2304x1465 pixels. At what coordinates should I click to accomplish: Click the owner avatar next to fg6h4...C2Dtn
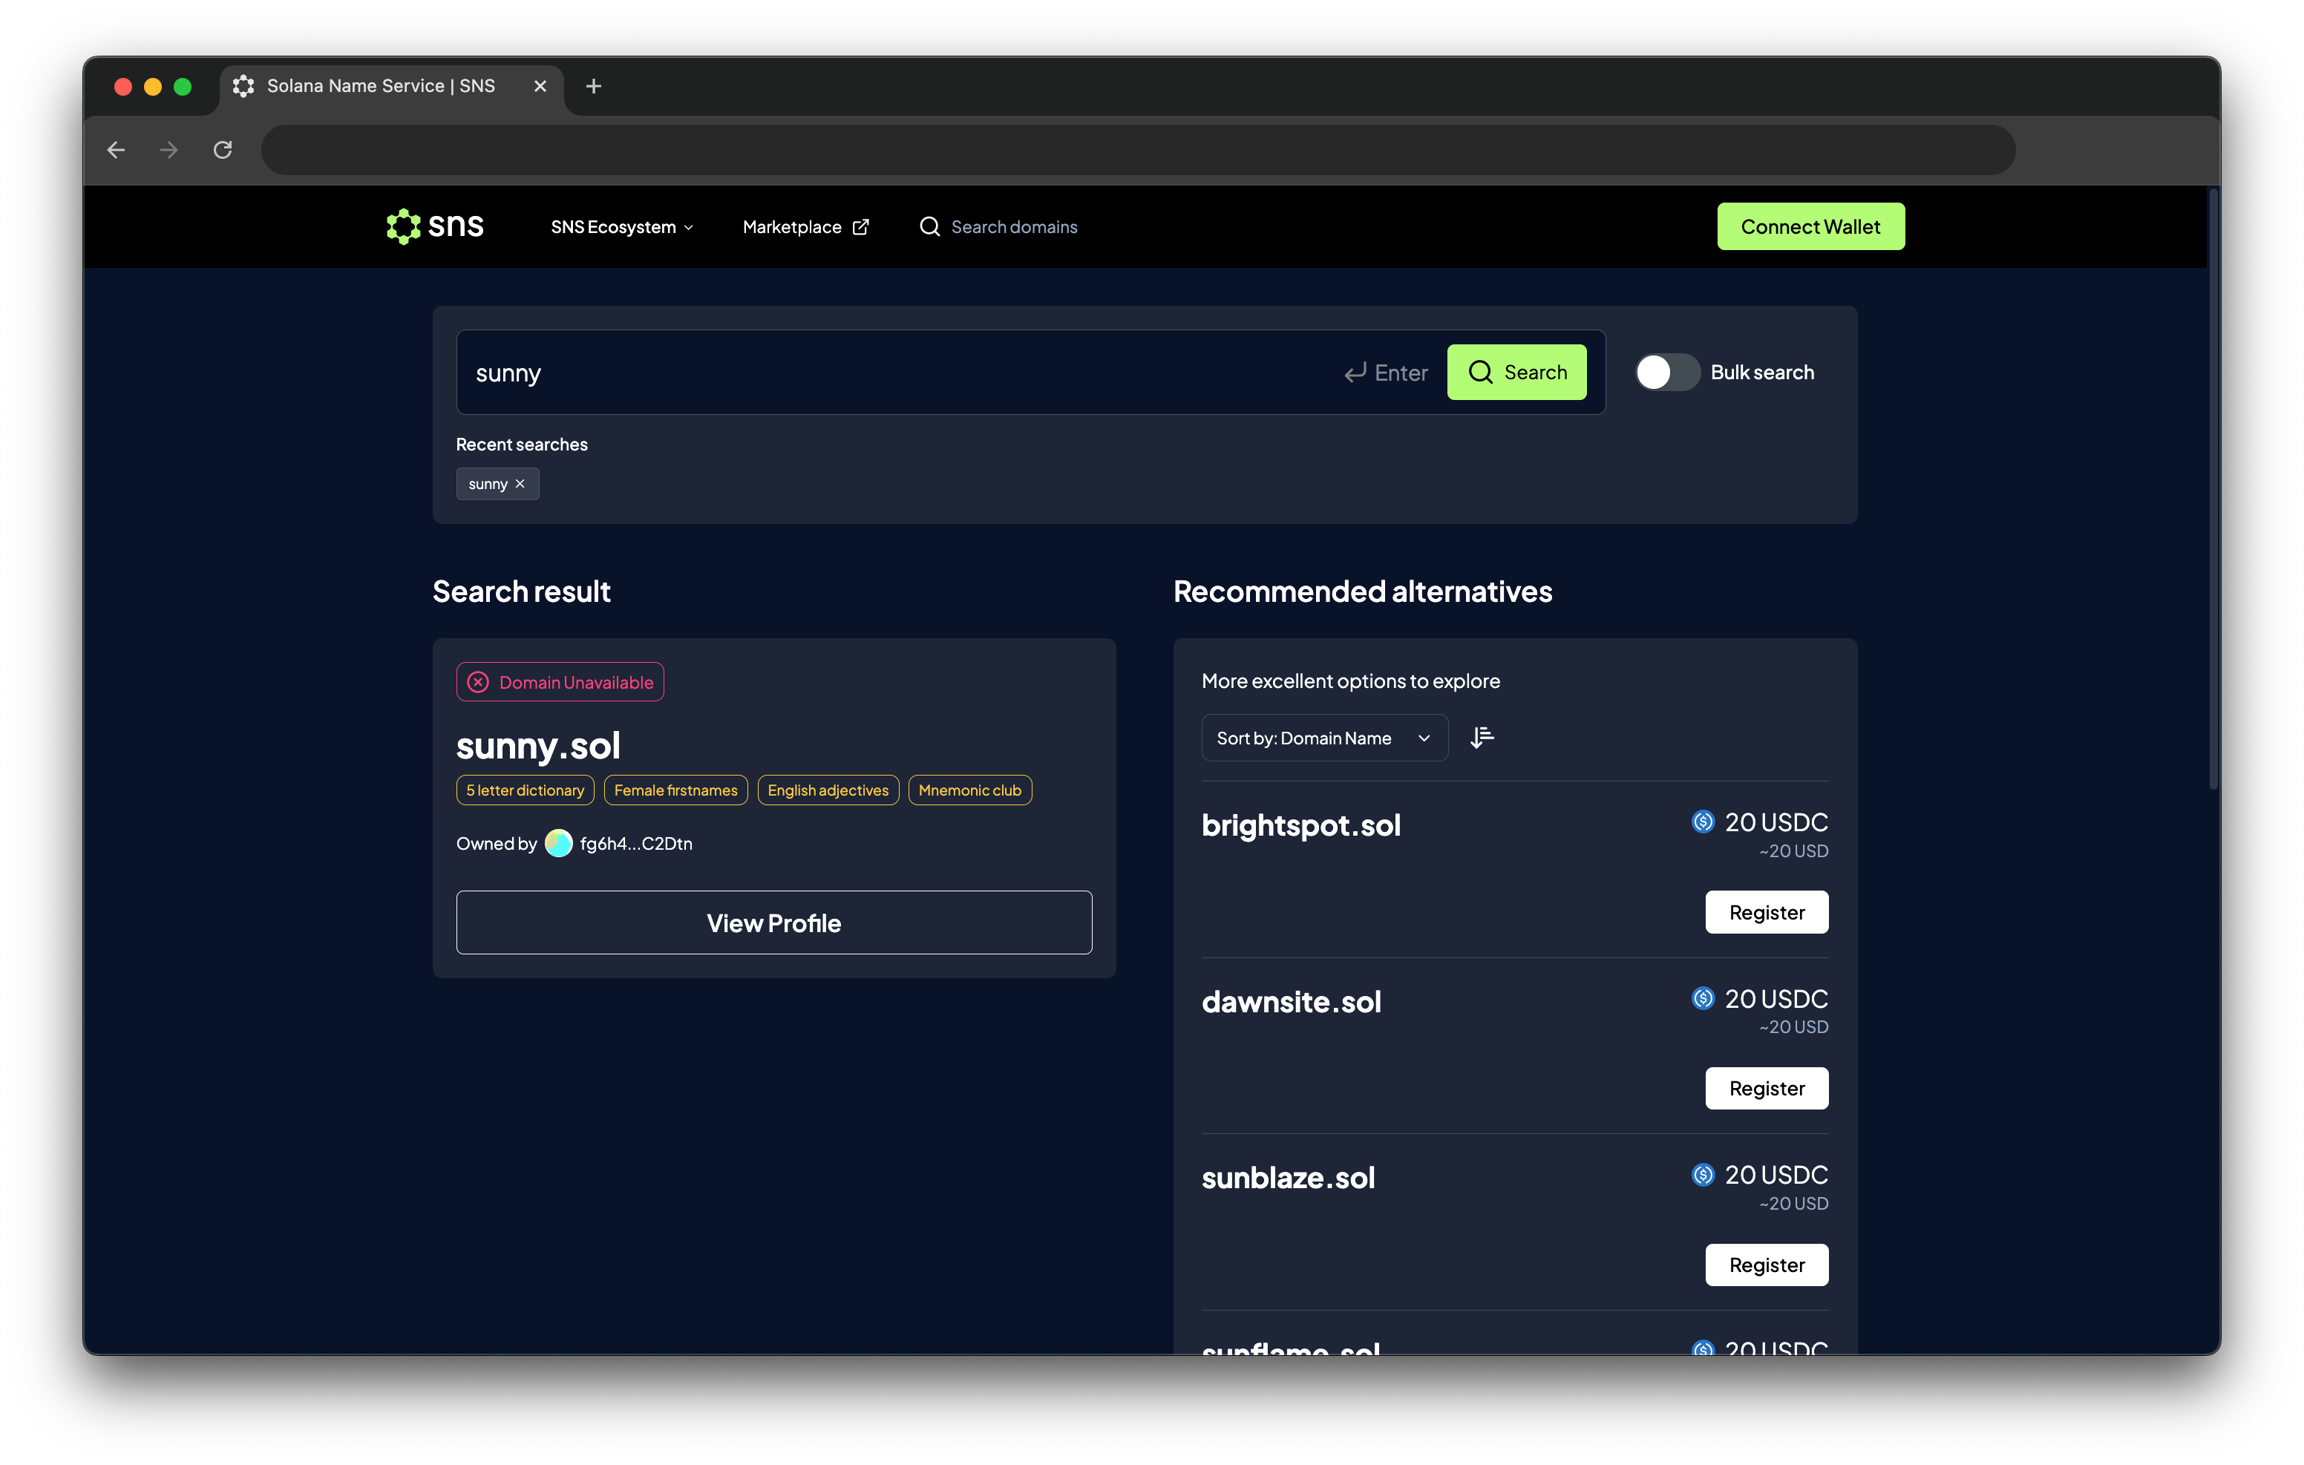(558, 844)
